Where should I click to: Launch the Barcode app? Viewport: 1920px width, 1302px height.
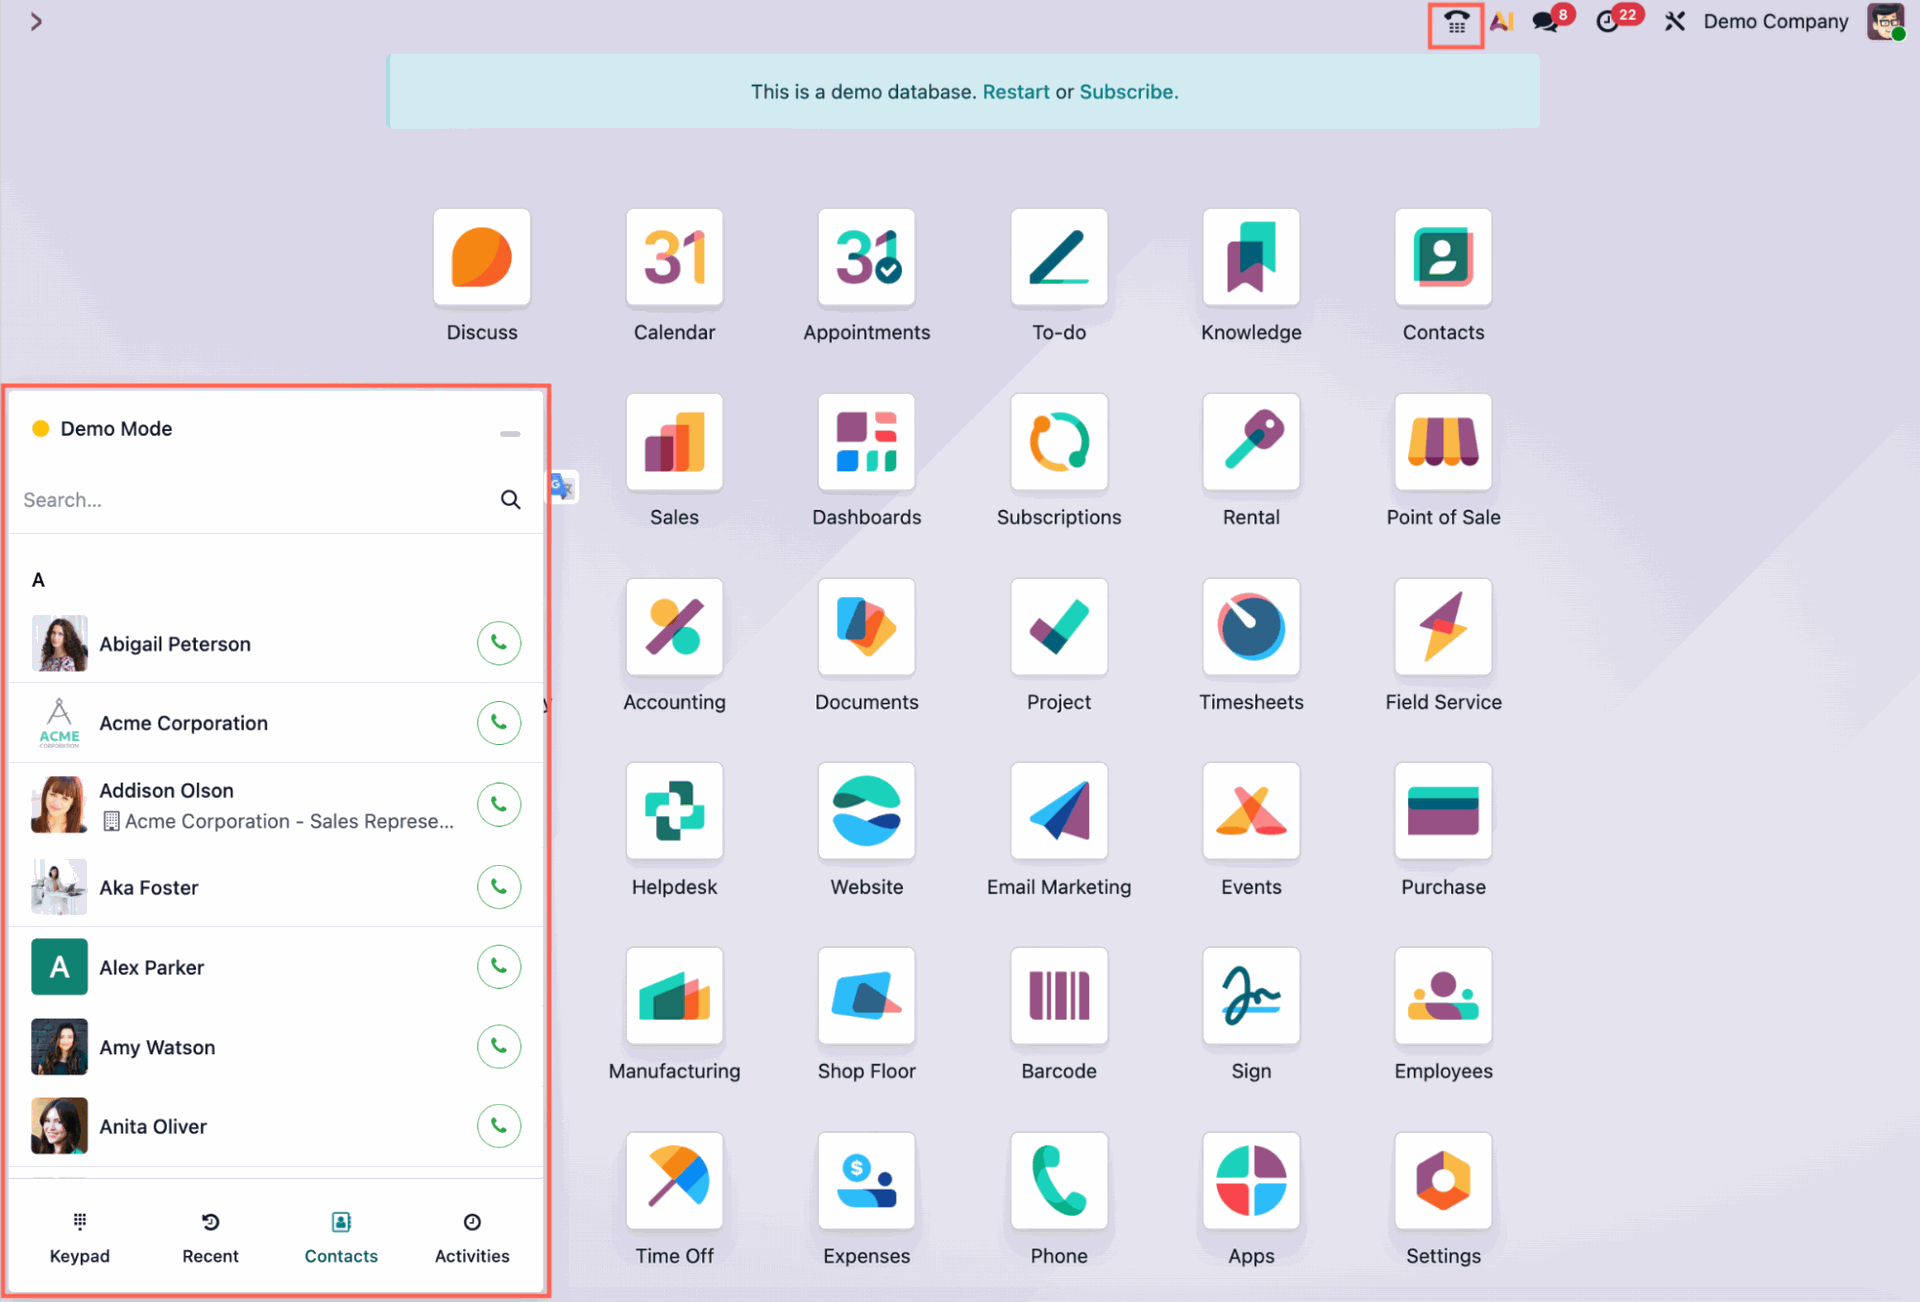tap(1058, 996)
